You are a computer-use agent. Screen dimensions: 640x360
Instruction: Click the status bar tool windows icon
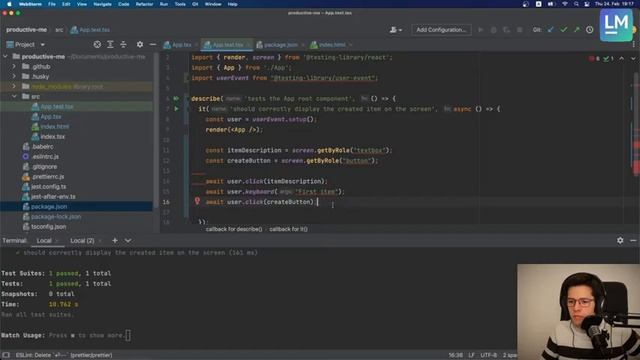[x=6, y=355]
